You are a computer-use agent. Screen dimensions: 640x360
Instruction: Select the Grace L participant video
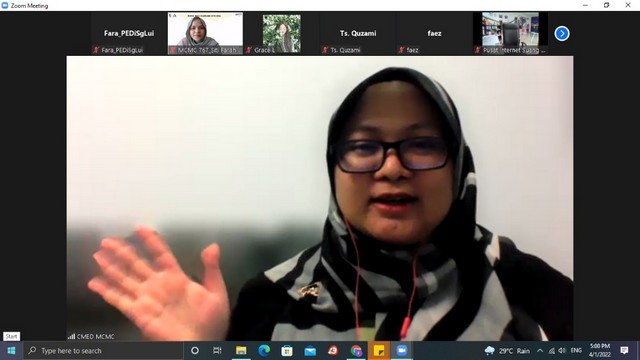pyautogui.click(x=282, y=33)
